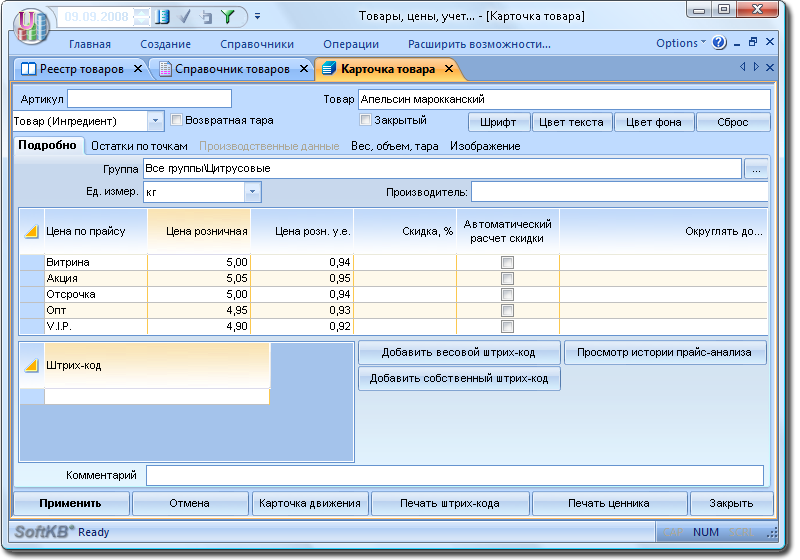Image resolution: width=800 pixels, height=560 pixels.
Task: Toggle the Возвратная тара checkbox
Action: coord(177,120)
